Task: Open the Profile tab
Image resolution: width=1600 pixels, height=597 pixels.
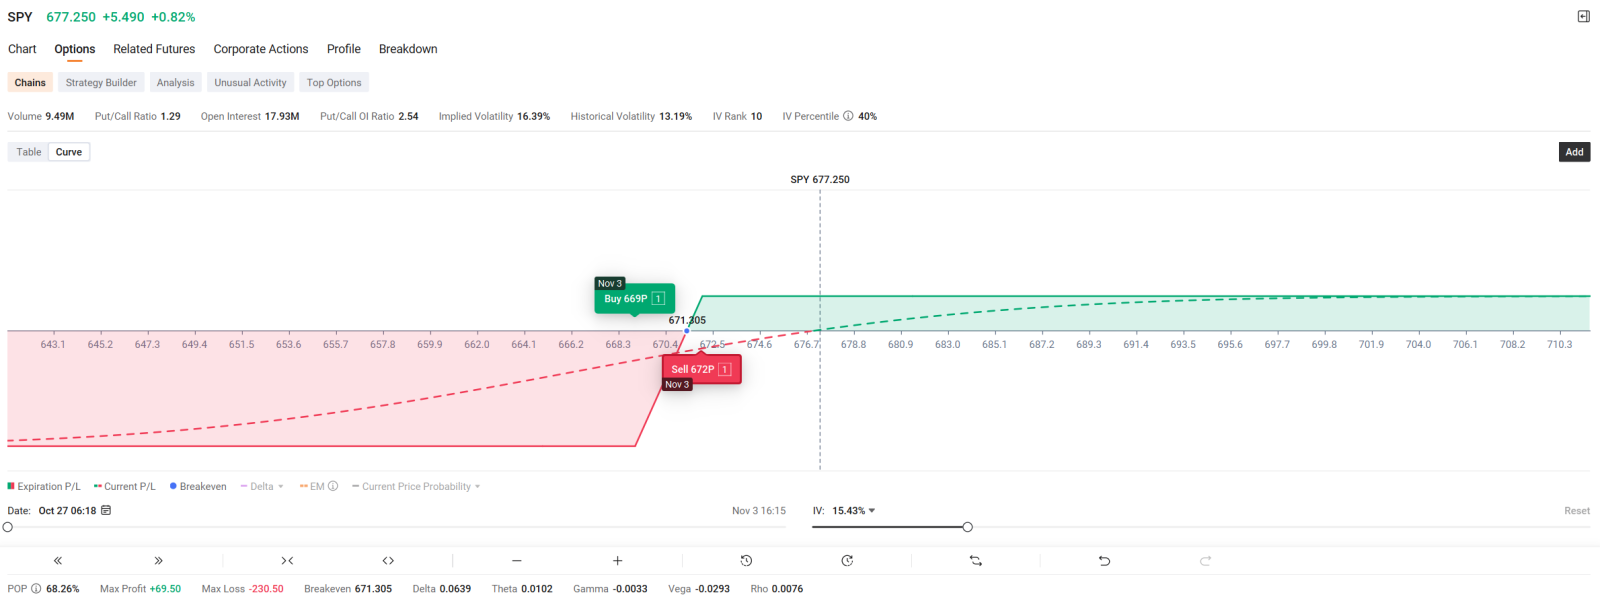Action: coord(344,49)
